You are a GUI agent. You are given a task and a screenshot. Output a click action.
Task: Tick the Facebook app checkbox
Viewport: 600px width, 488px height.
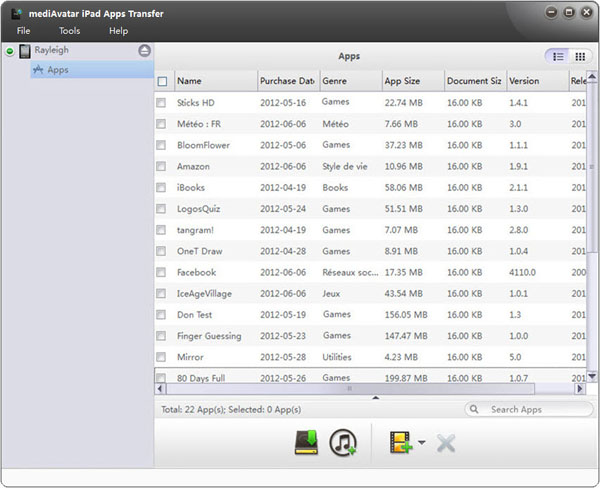pos(161,272)
